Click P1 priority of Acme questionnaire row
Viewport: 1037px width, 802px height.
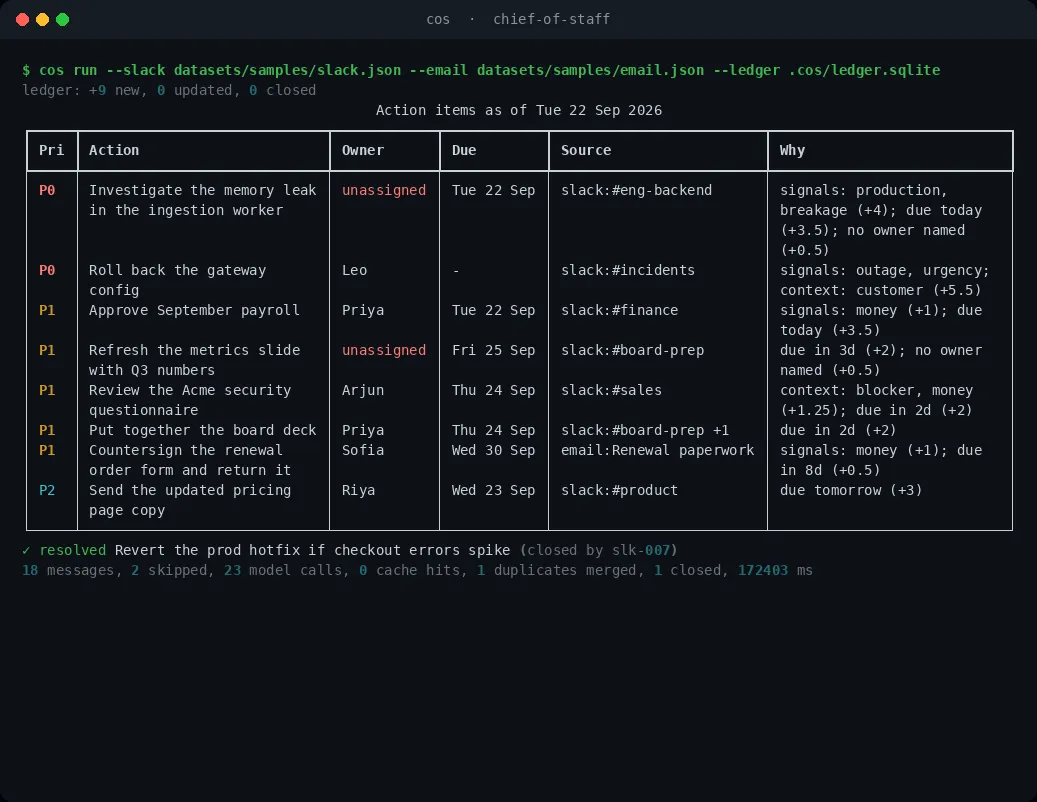pyautogui.click(x=47, y=390)
